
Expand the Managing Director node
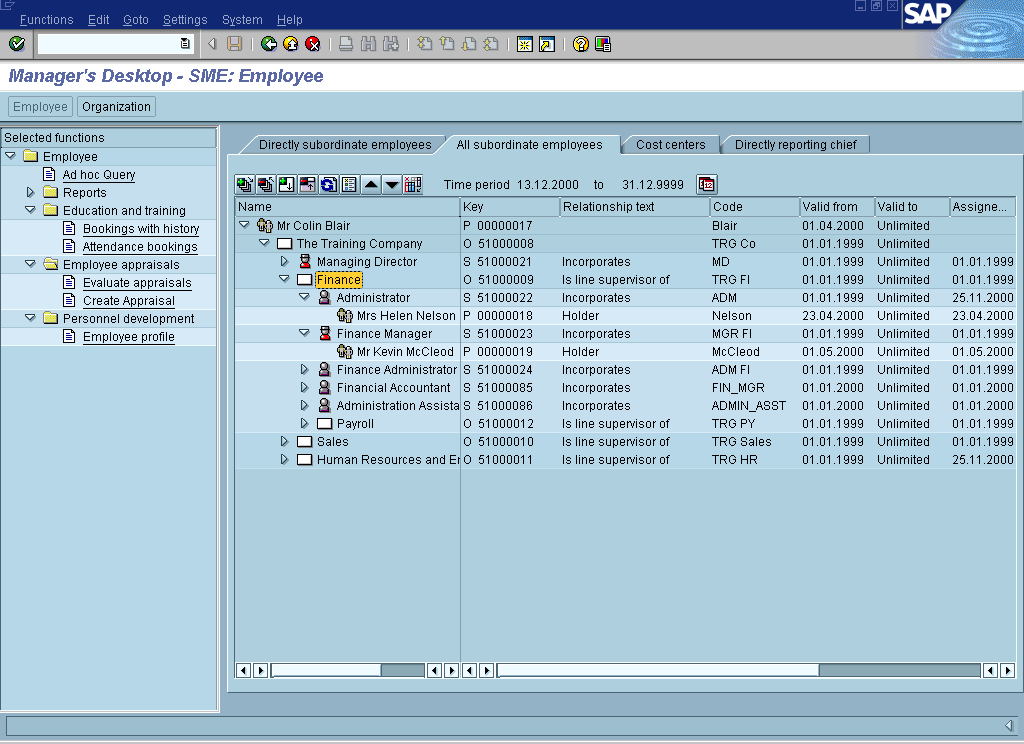point(284,261)
